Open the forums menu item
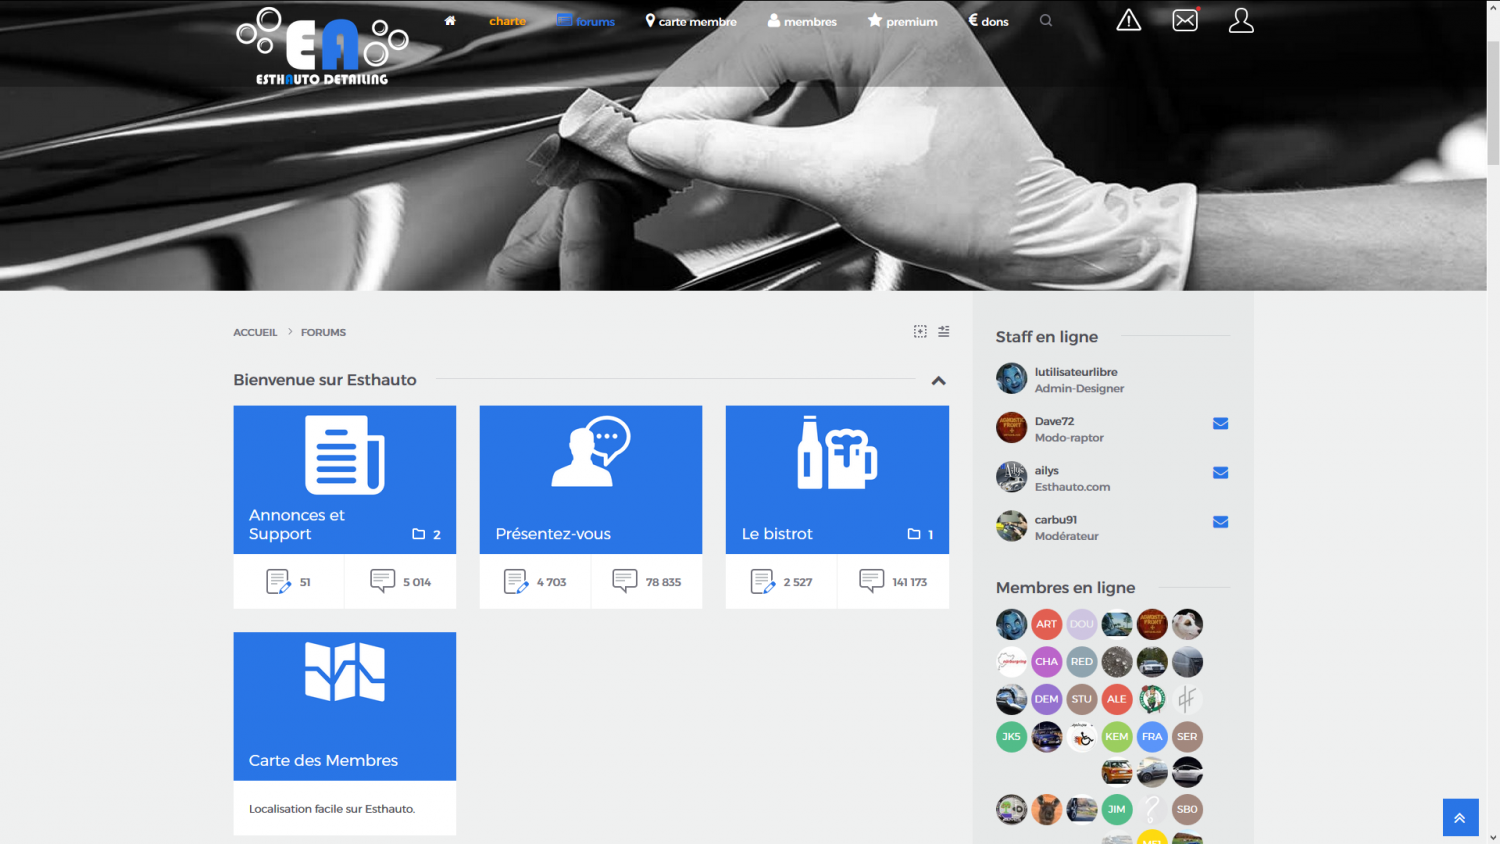Viewport: 1500px width, 844px height. [586, 21]
